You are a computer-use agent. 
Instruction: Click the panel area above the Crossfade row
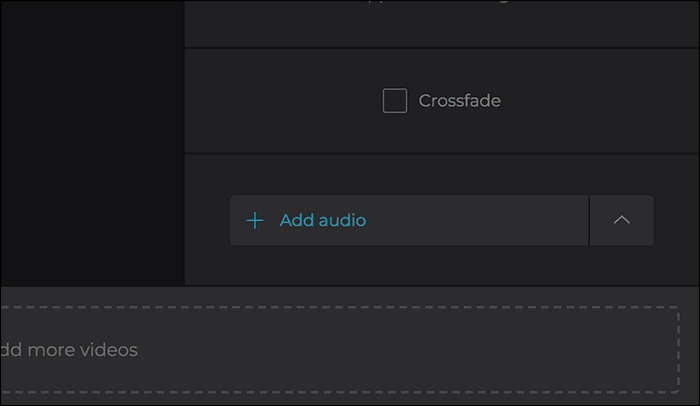440,24
